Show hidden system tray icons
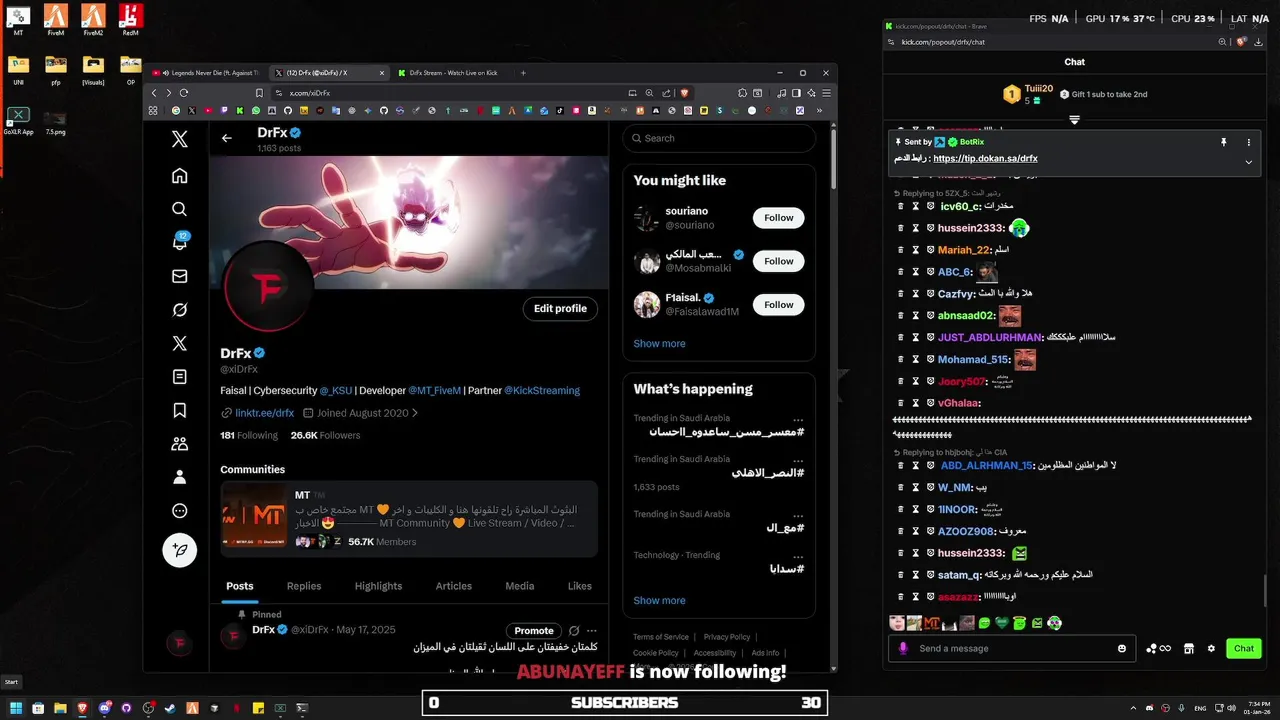This screenshot has width=1280, height=720. coord(1133,707)
